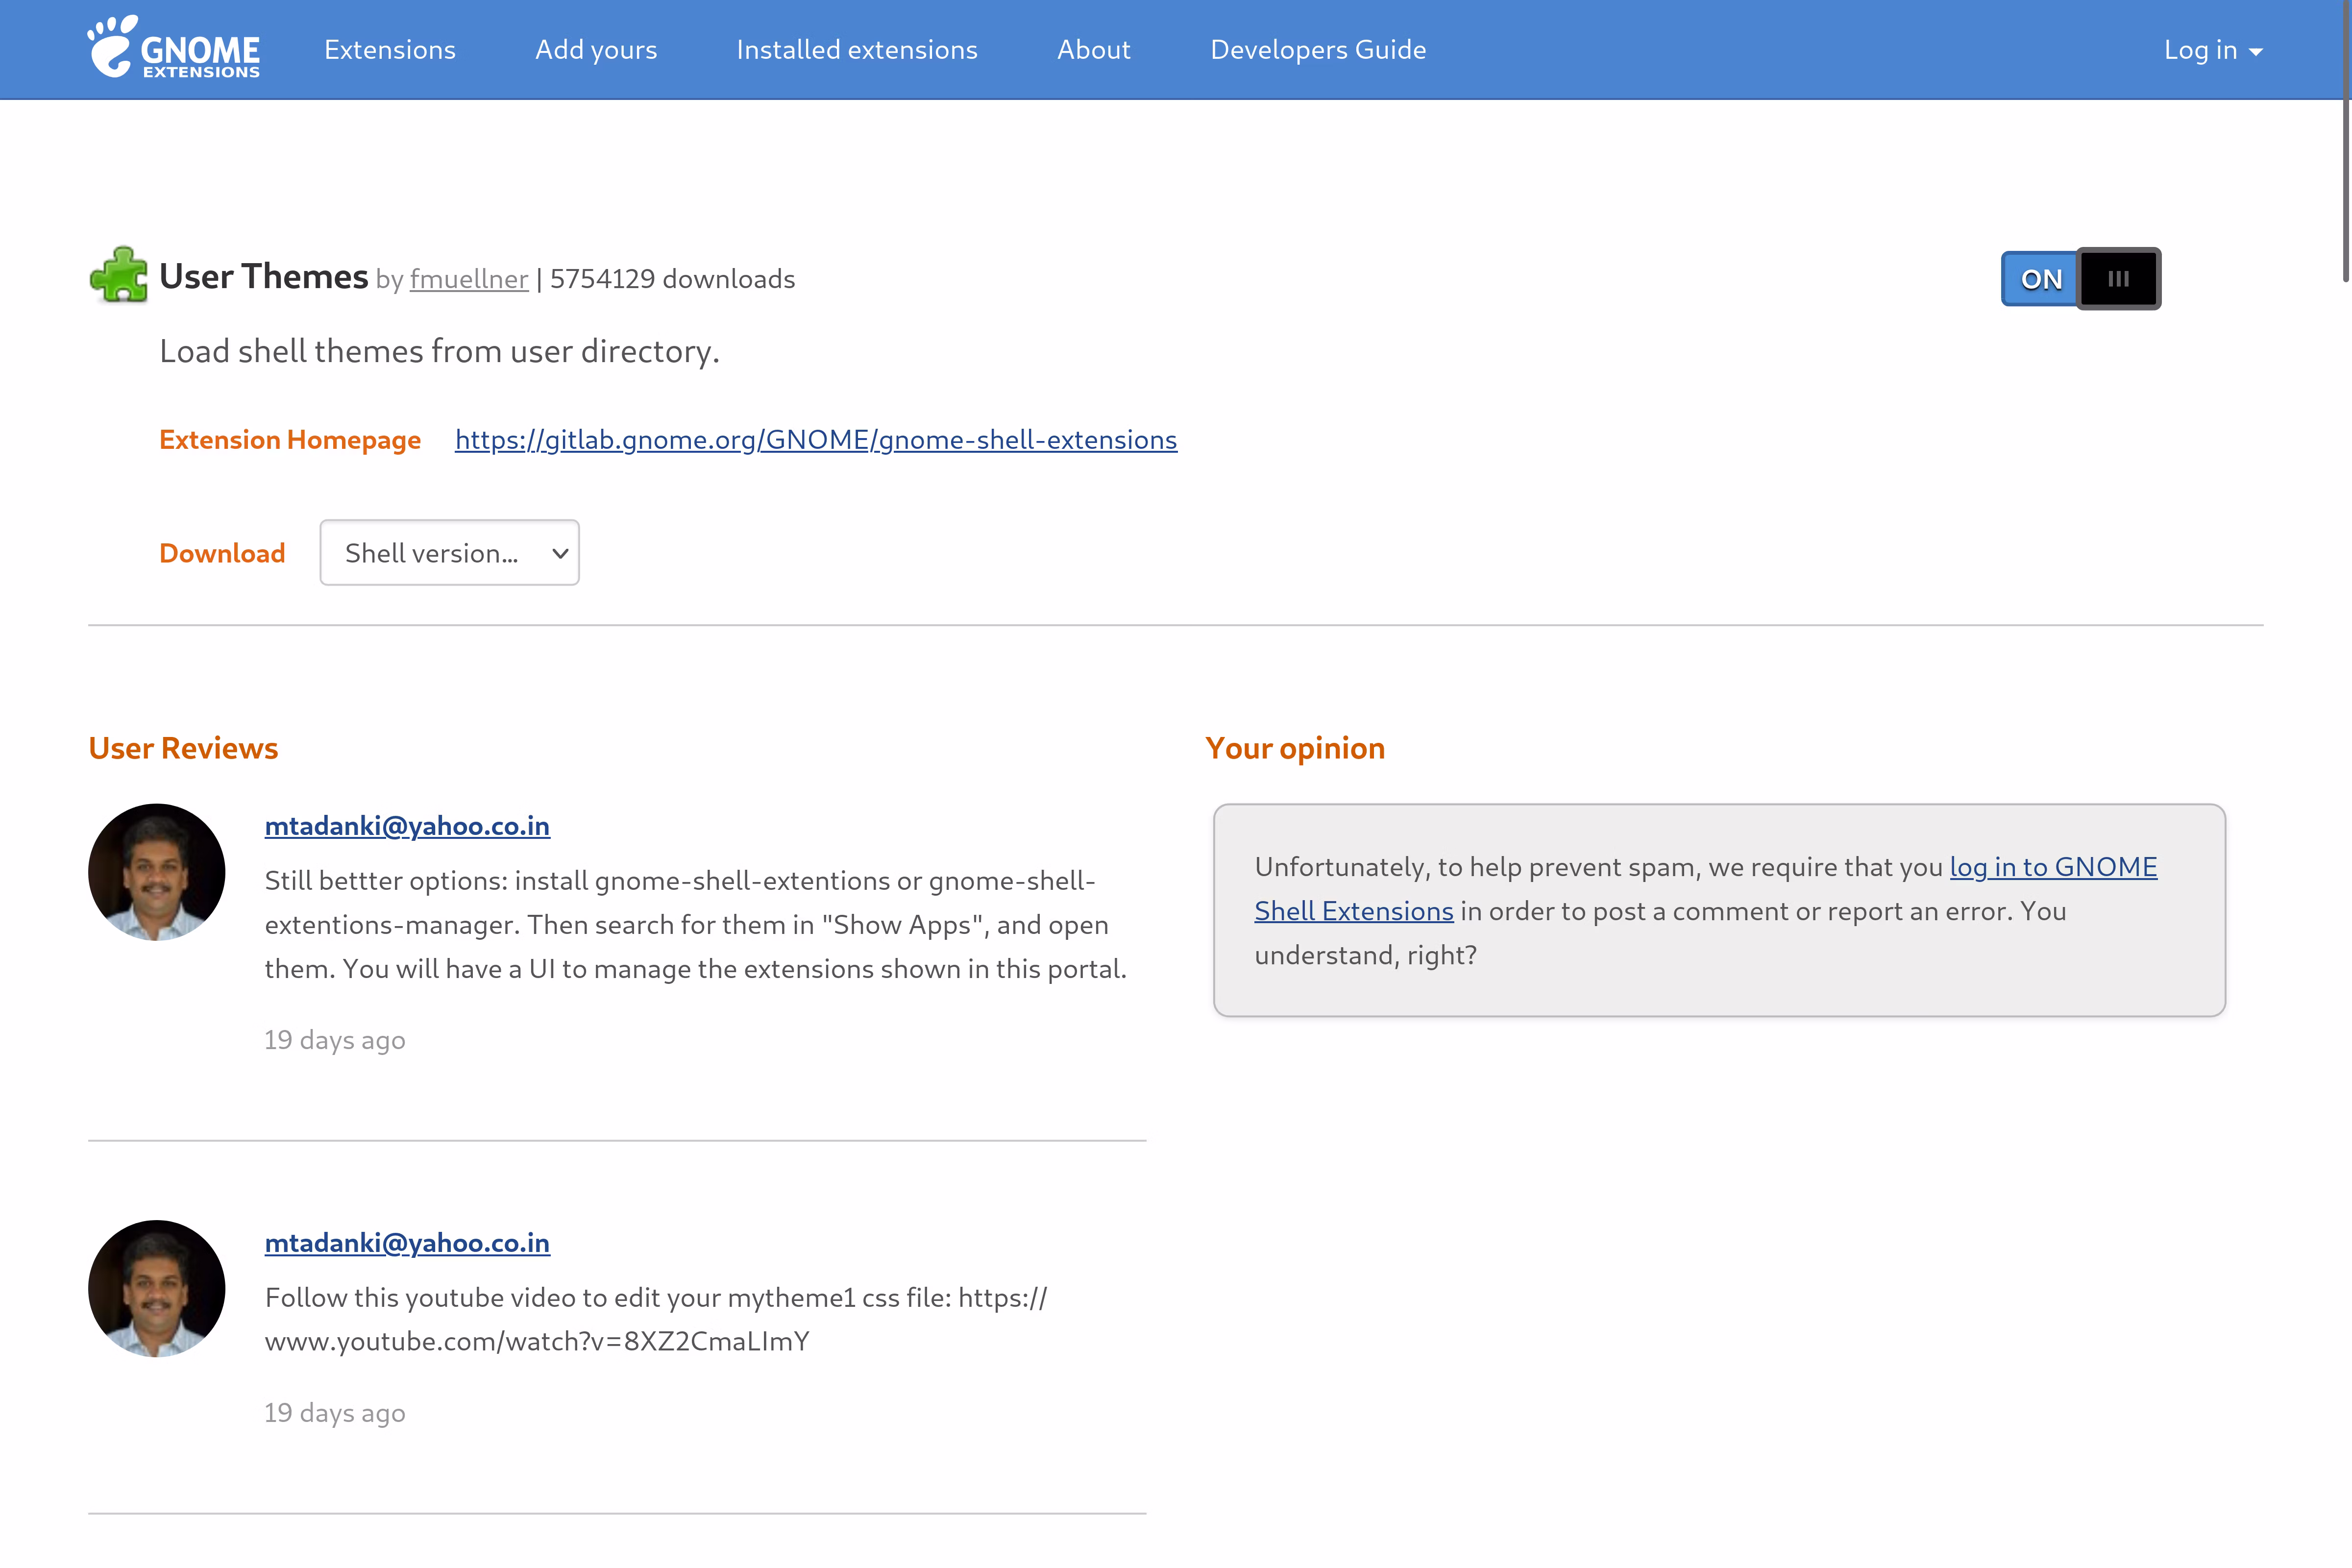Open Installed extensions page
The width and height of the screenshot is (2352, 1568).
click(x=857, y=50)
